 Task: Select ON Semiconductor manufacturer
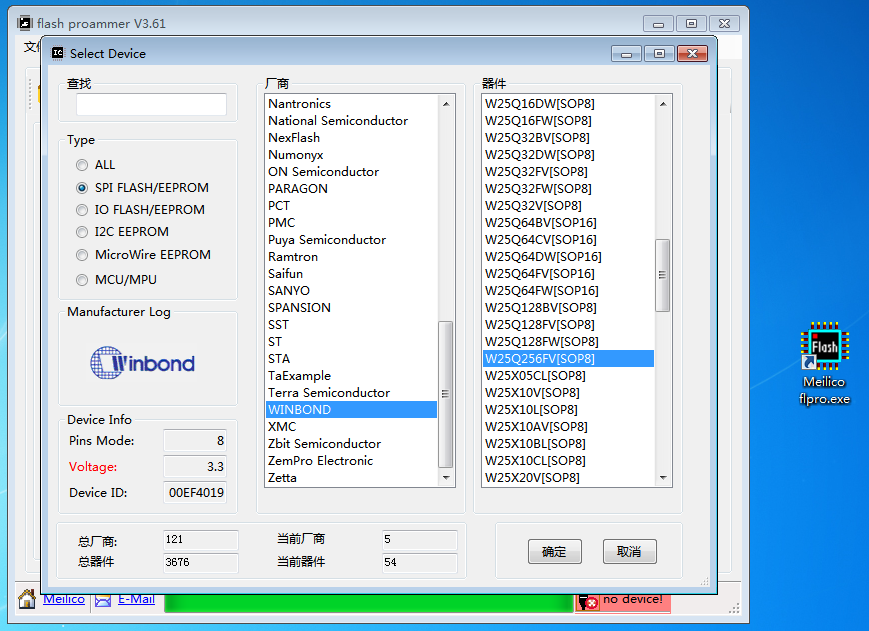coord(351,172)
